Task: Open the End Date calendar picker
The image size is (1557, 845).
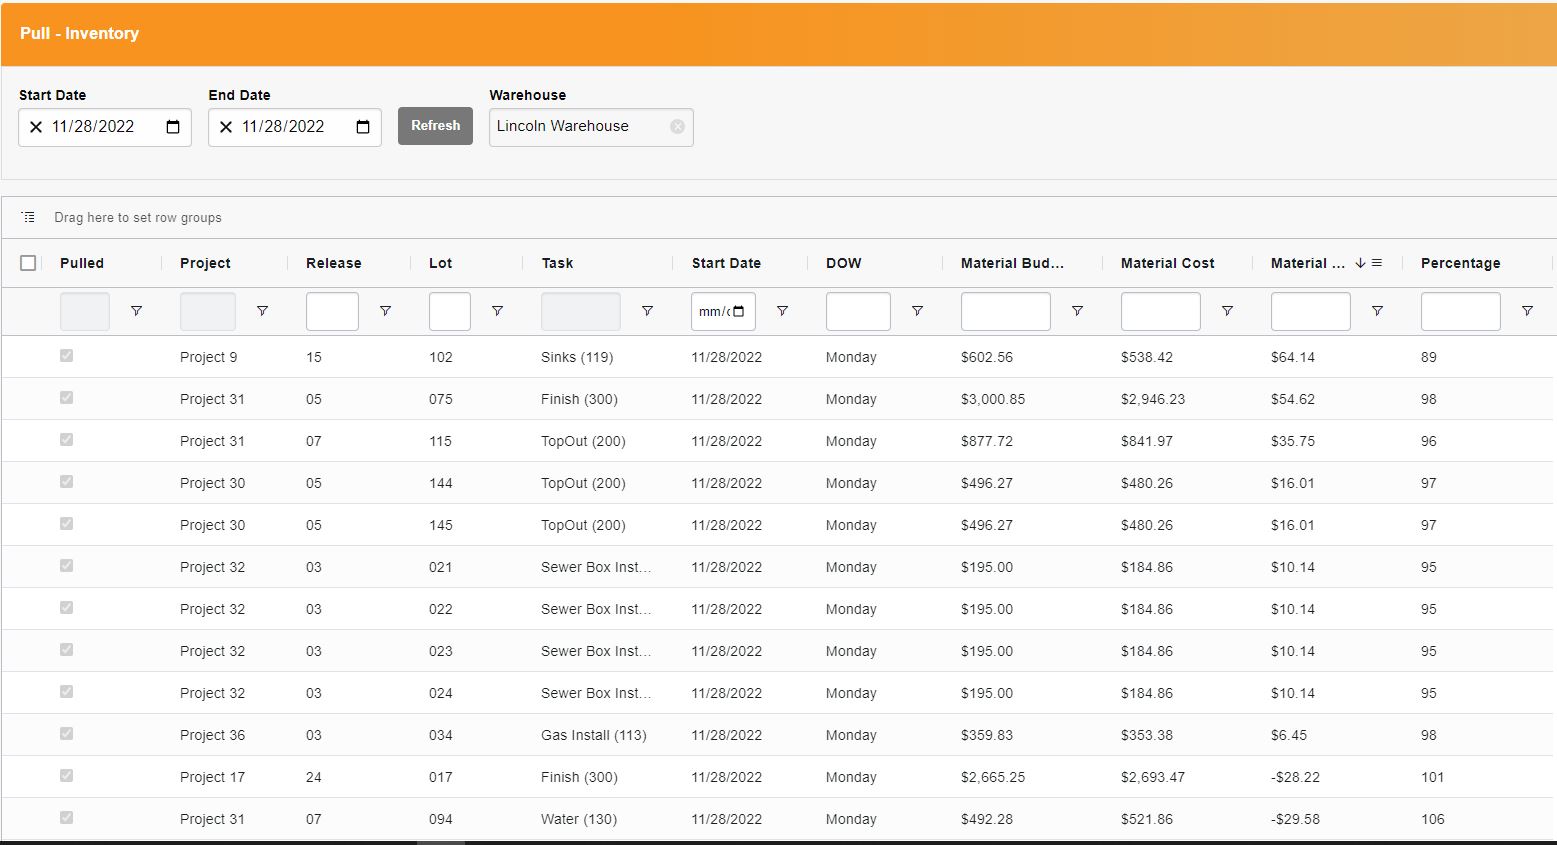Action: pos(363,127)
